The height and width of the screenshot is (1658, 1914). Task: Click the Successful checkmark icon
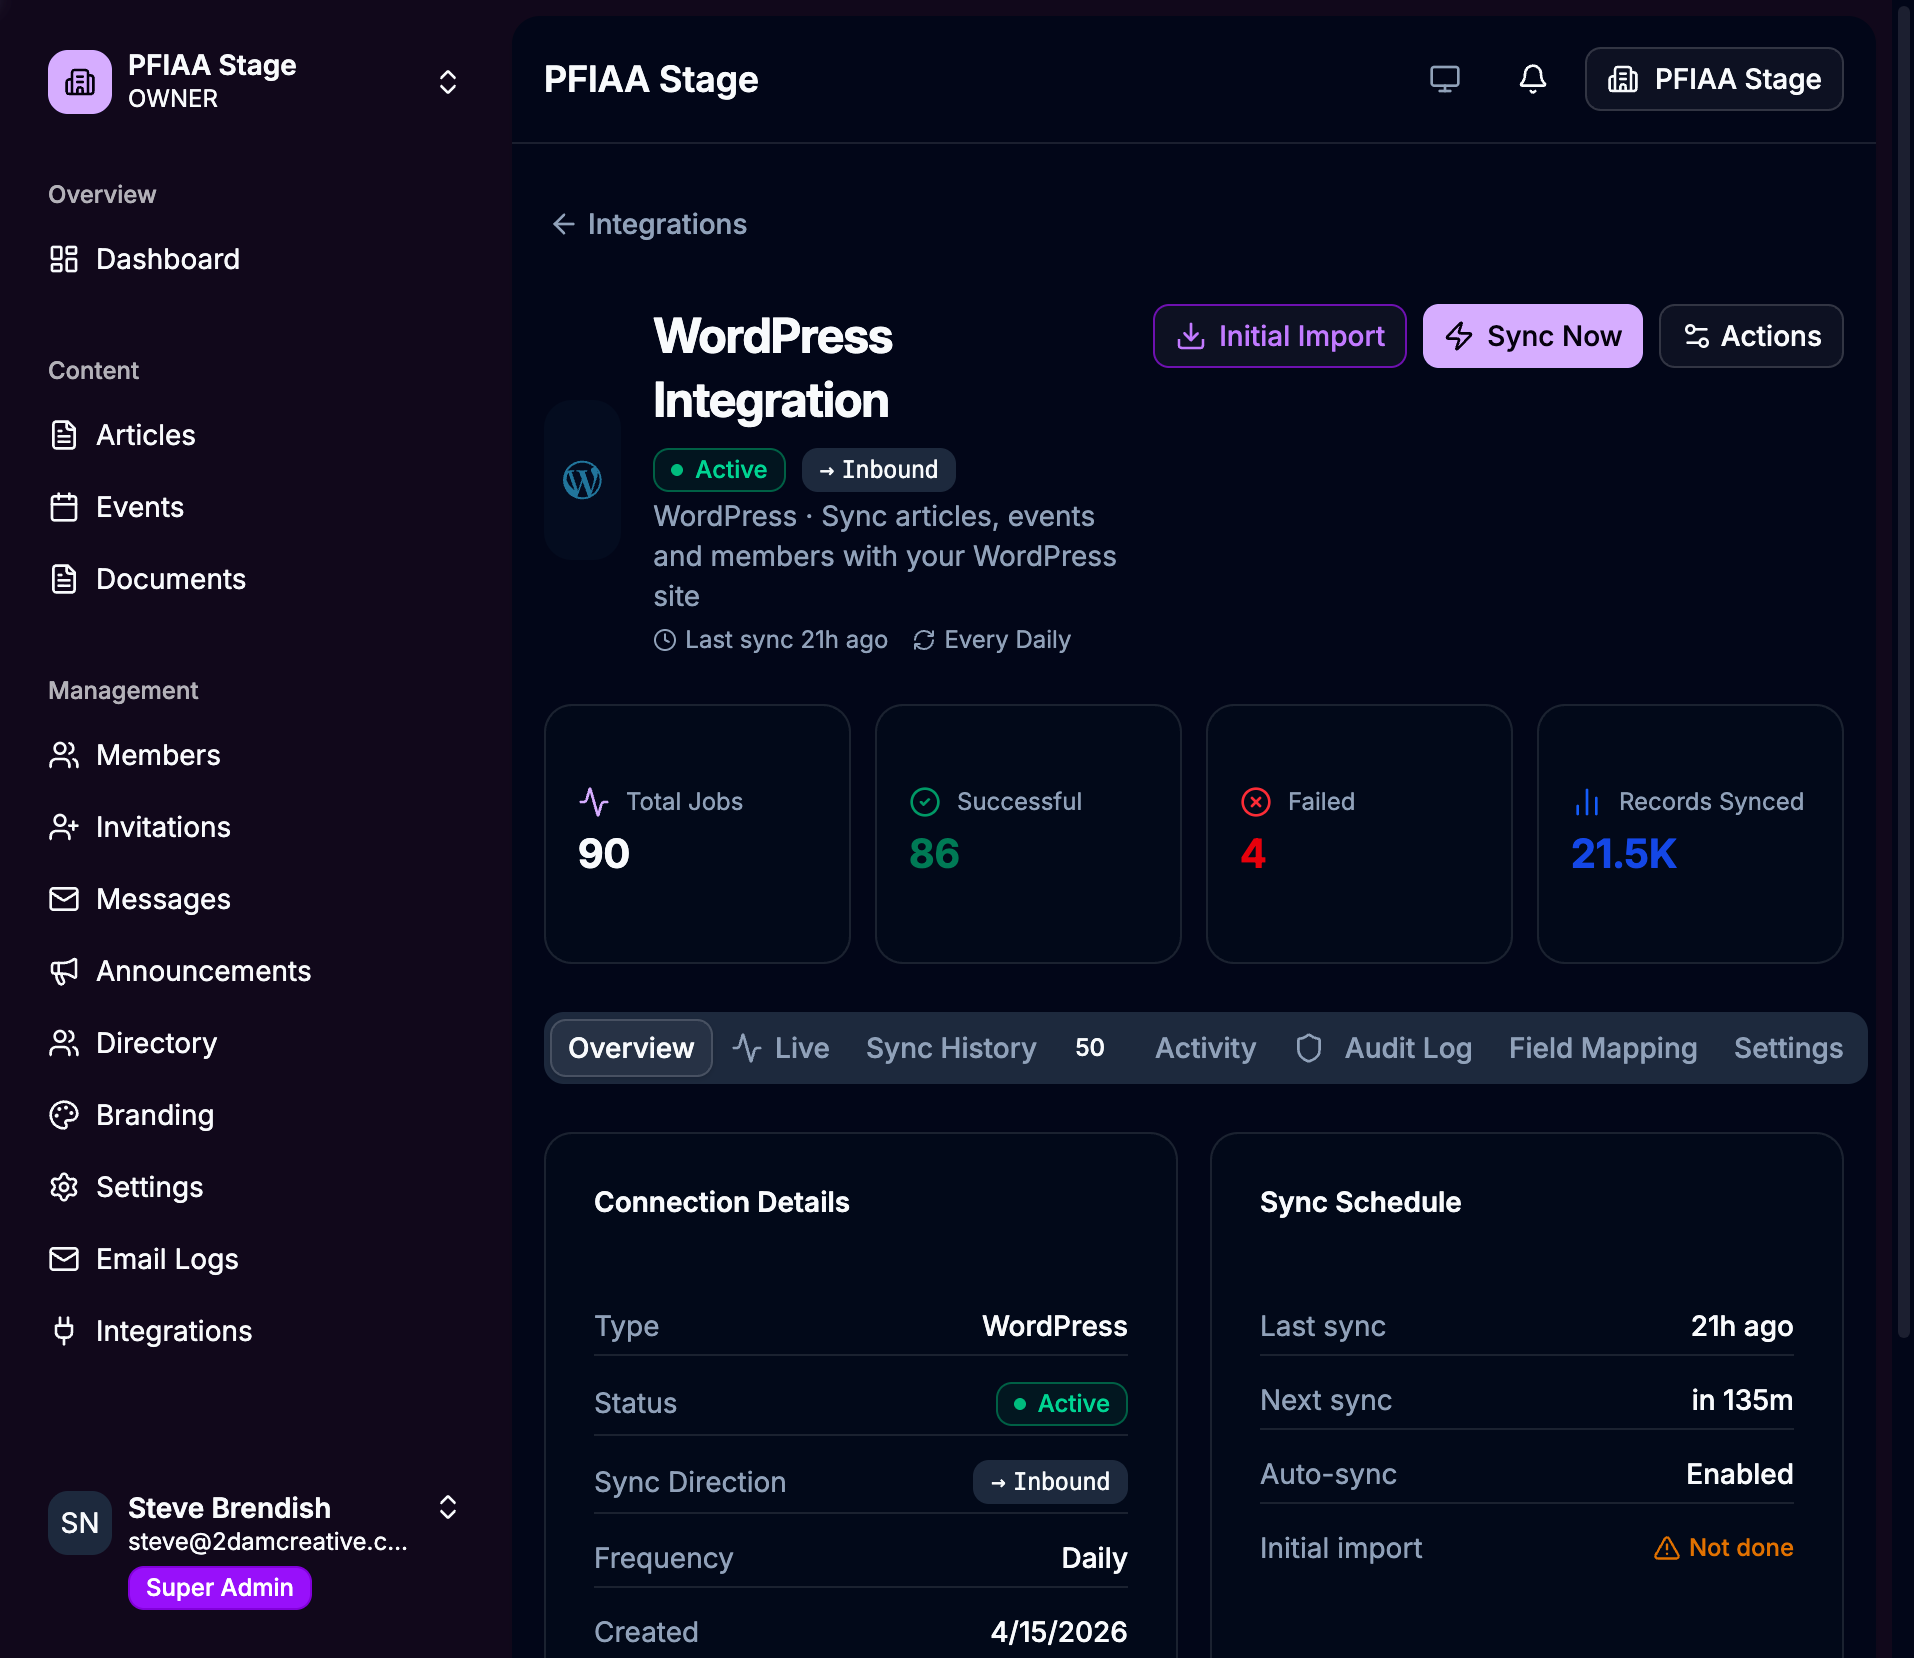[925, 802]
